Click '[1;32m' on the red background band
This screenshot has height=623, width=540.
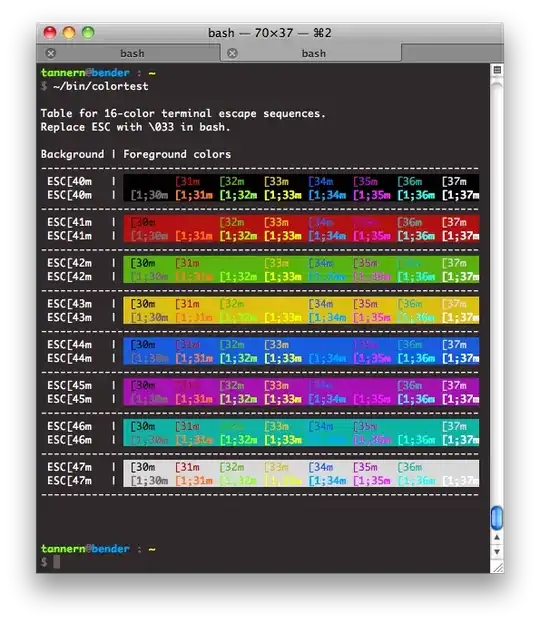(238, 236)
